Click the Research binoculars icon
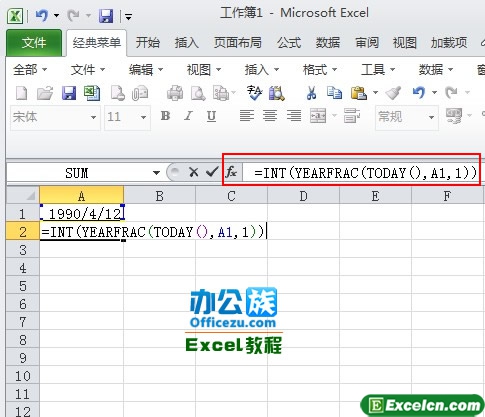 coord(277,93)
